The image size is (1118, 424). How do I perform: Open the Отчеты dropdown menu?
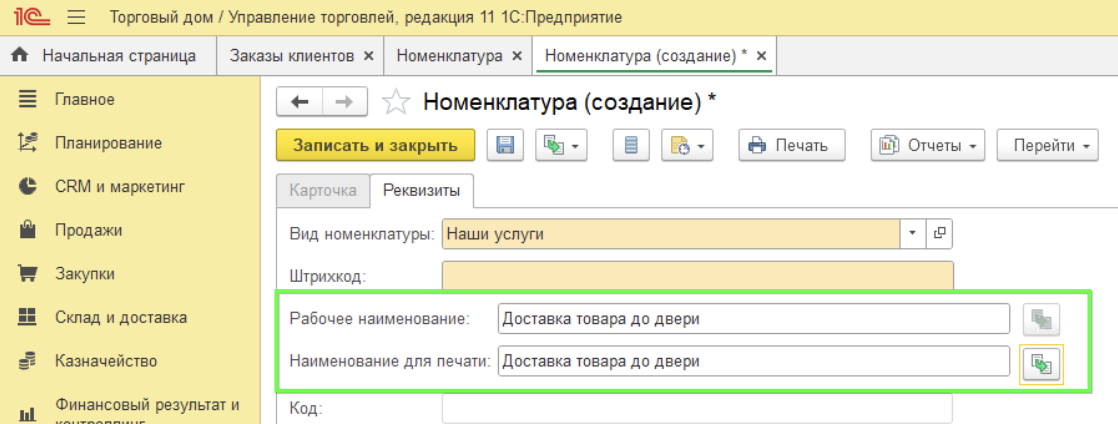pyautogui.click(x=927, y=145)
